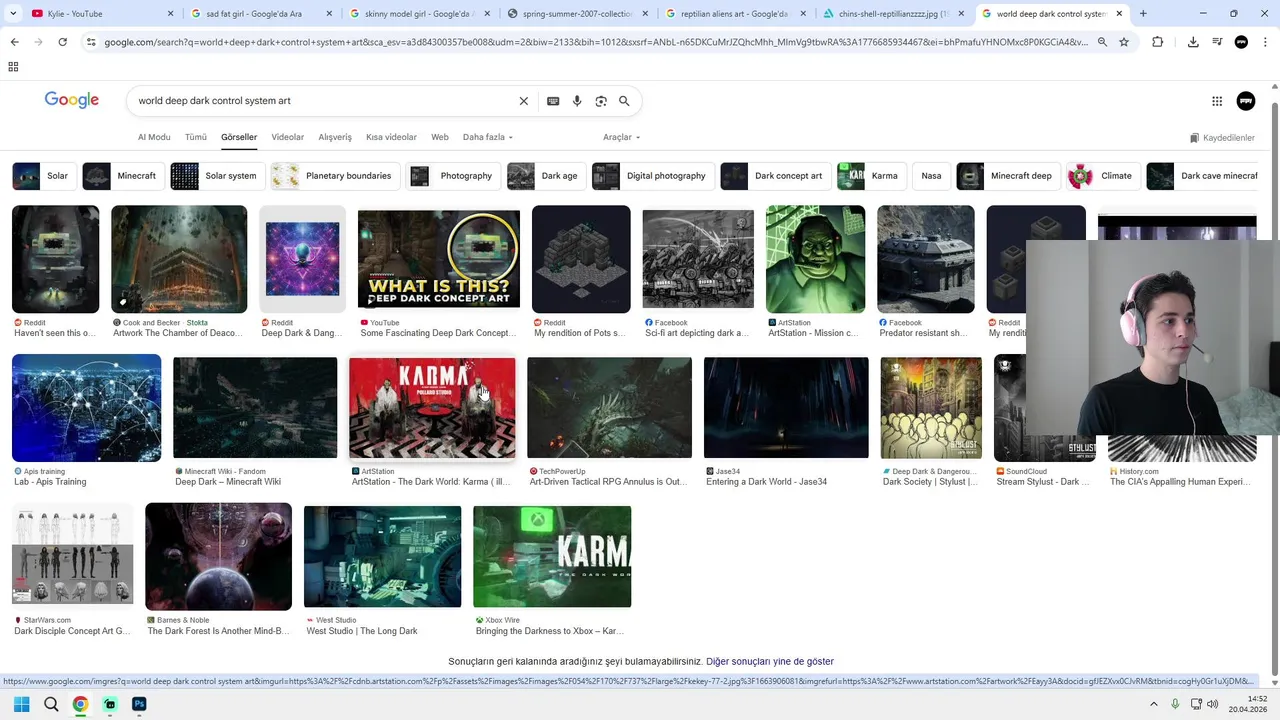The width and height of the screenshot is (1280, 720).
Task: Open the Chrome apps grid in the bookmarks bar
Action: click(x=13, y=67)
